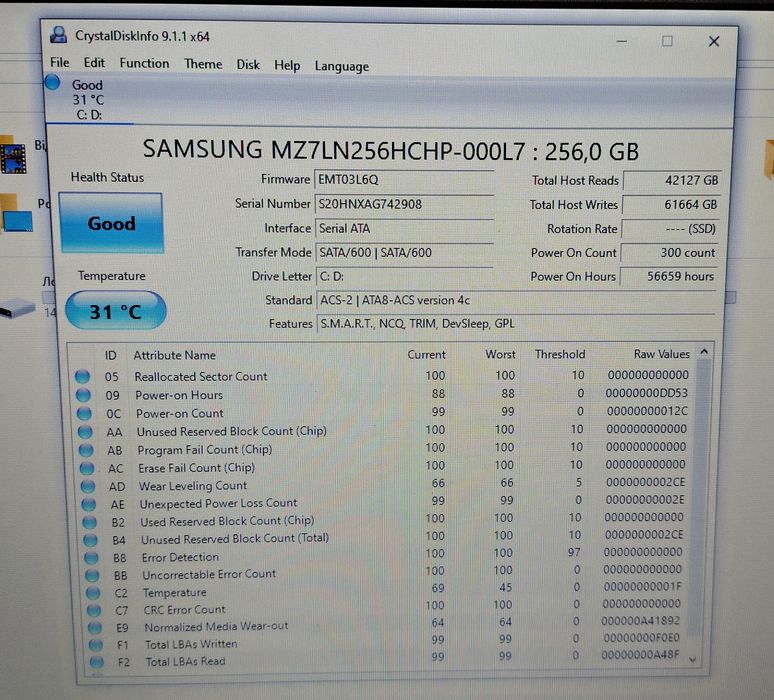This screenshot has height=700, width=774.
Task: Click the Interface field Serial ATA
Action: point(404,228)
